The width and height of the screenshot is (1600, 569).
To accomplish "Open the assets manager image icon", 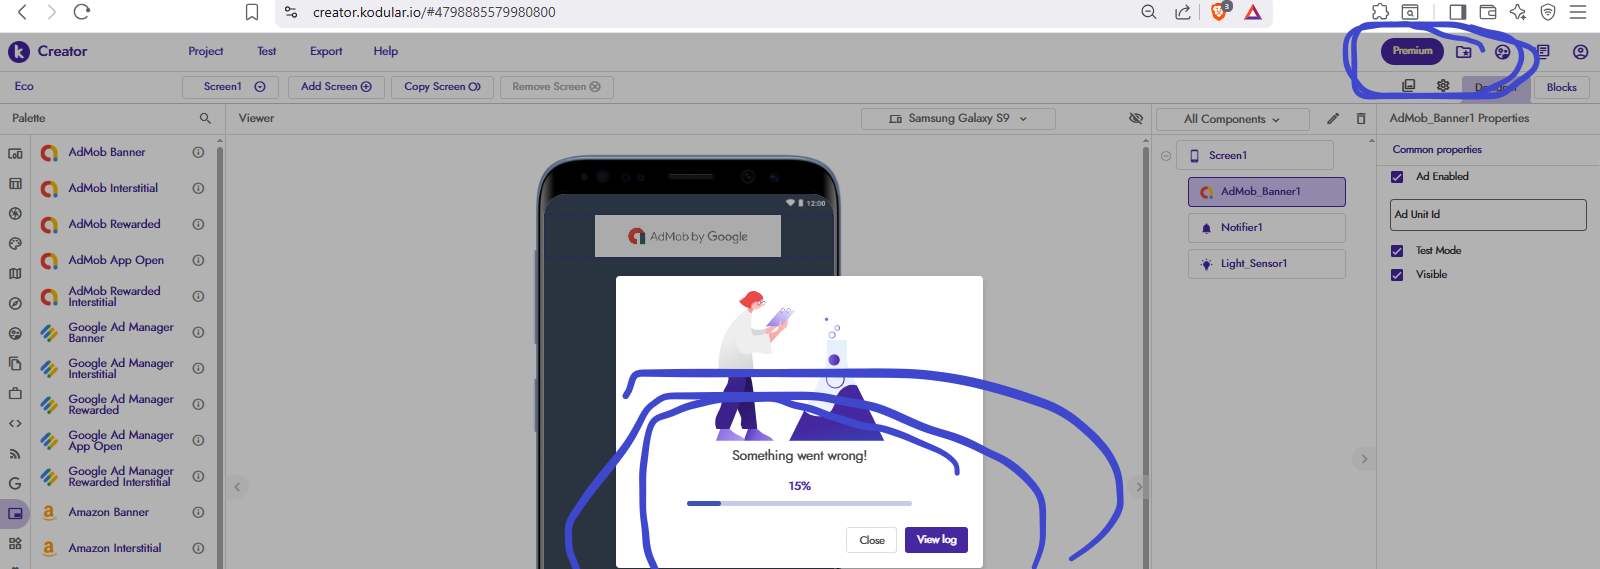I will (1409, 86).
